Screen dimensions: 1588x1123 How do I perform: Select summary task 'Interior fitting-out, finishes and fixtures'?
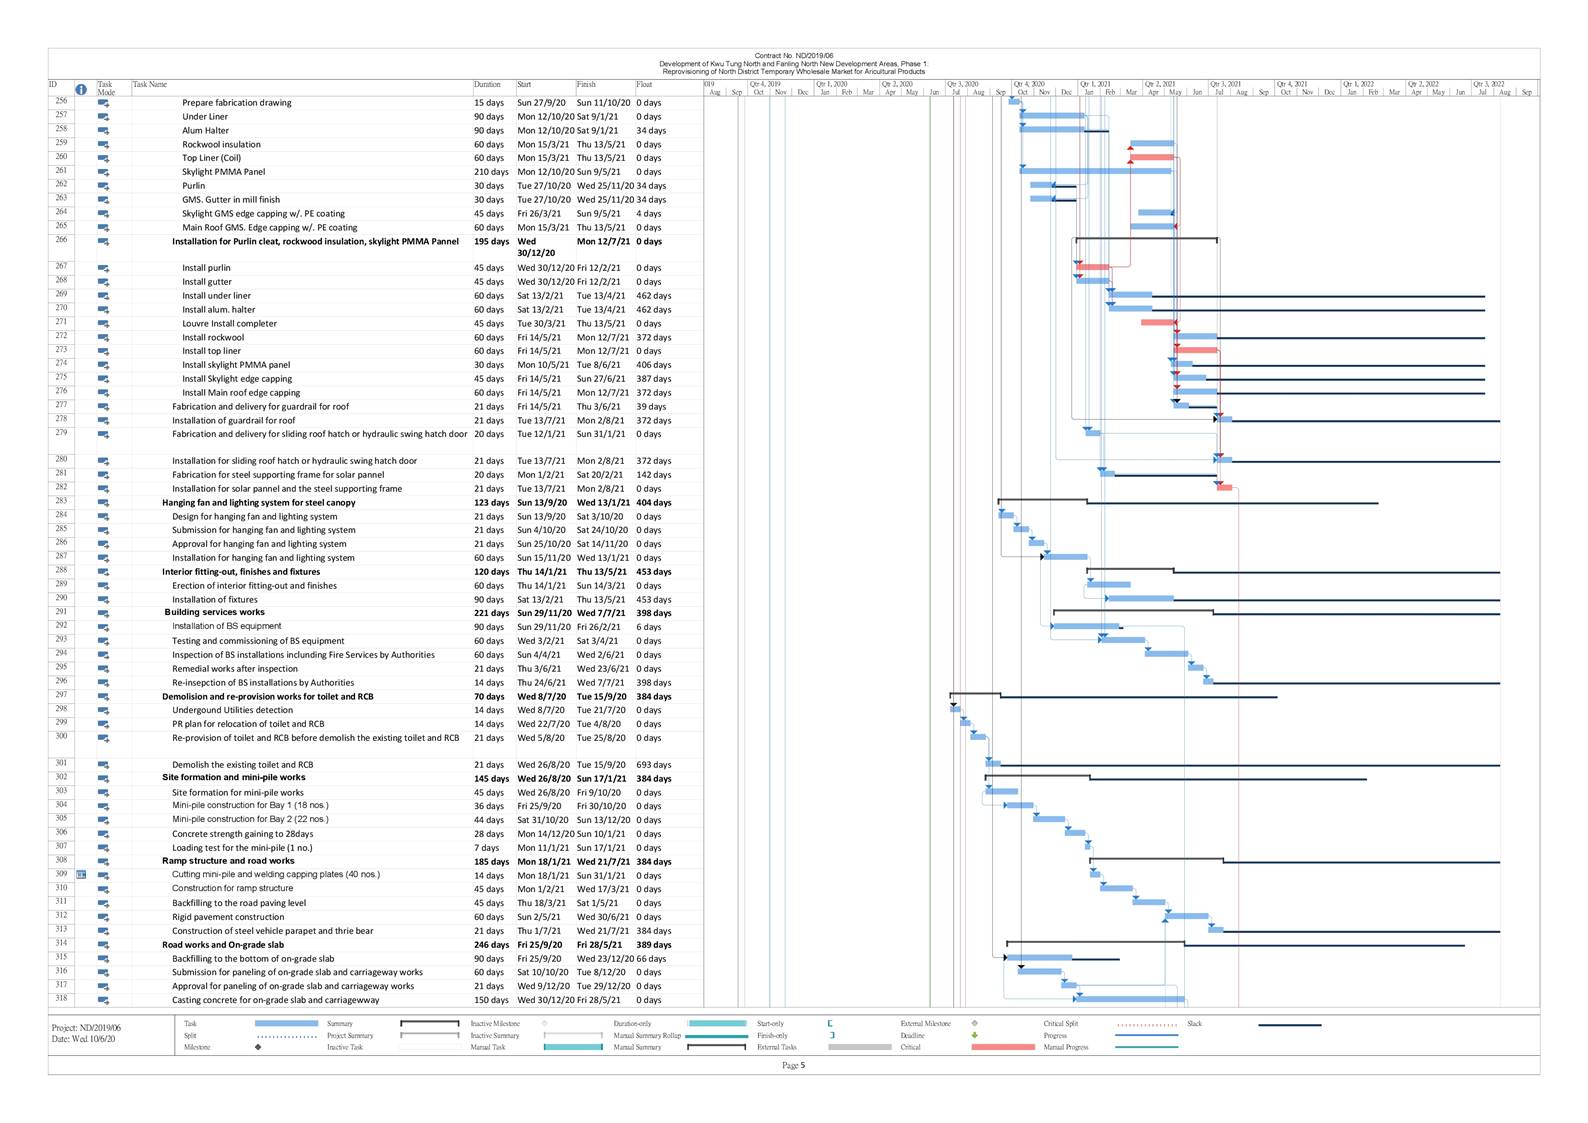pos(241,572)
